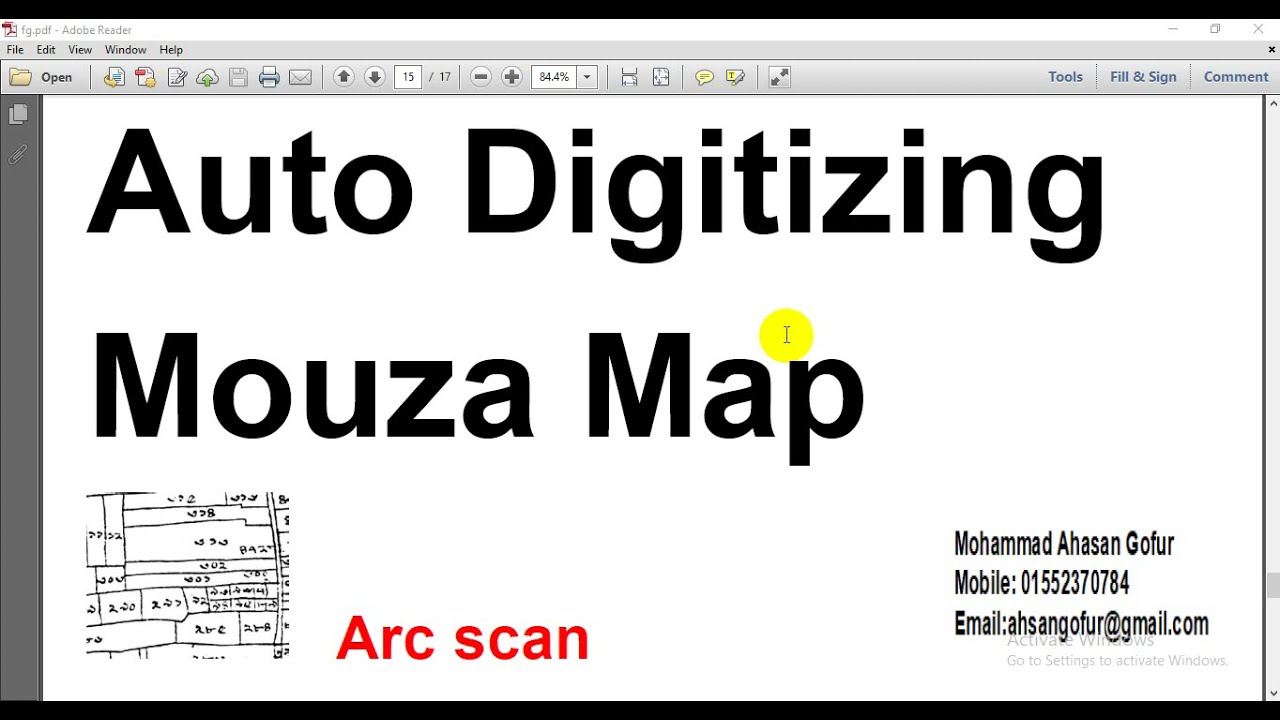The width and height of the screenshot is (1280, 720).
Task: Click the email ahsangofur@gmail.com line
Action: click(1081, 624)
